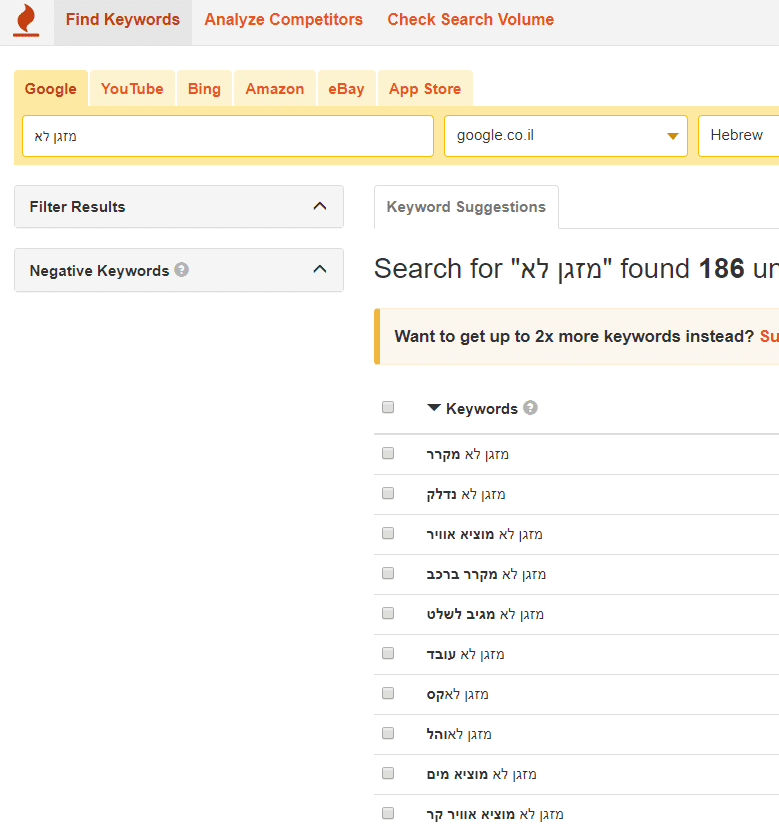Click keyword text מזגן לא מקרר
The width and height of the screenshot is (779, 834).
(x=468, y=454)
